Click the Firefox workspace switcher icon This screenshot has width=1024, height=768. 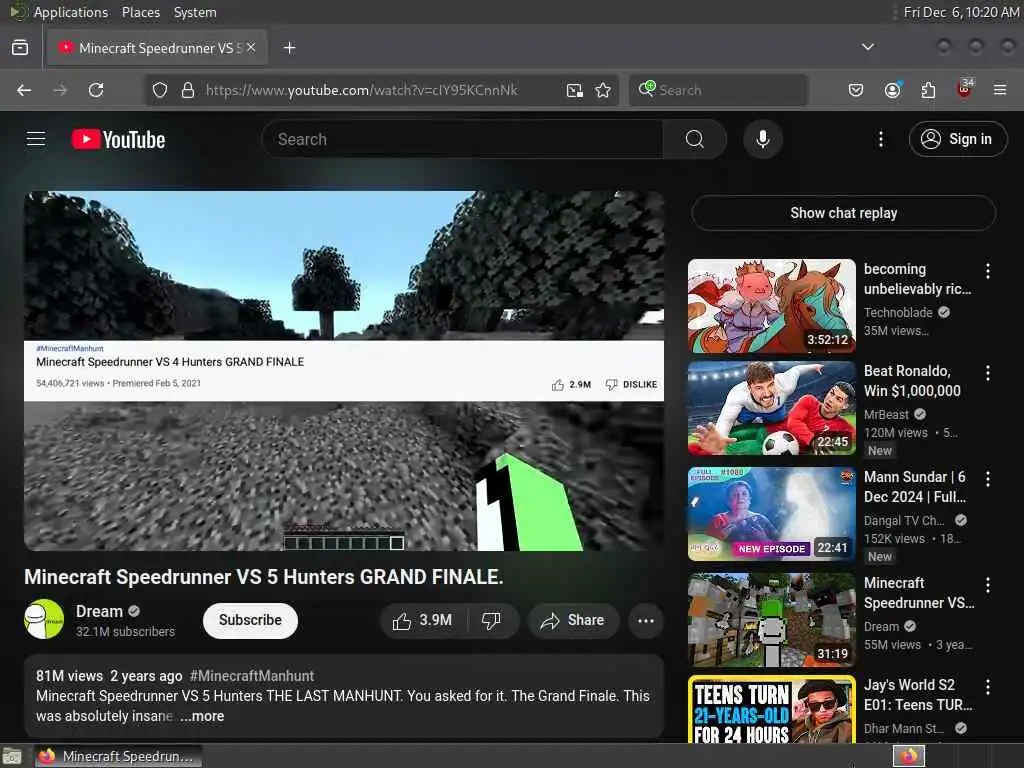[x=908, y=756]
